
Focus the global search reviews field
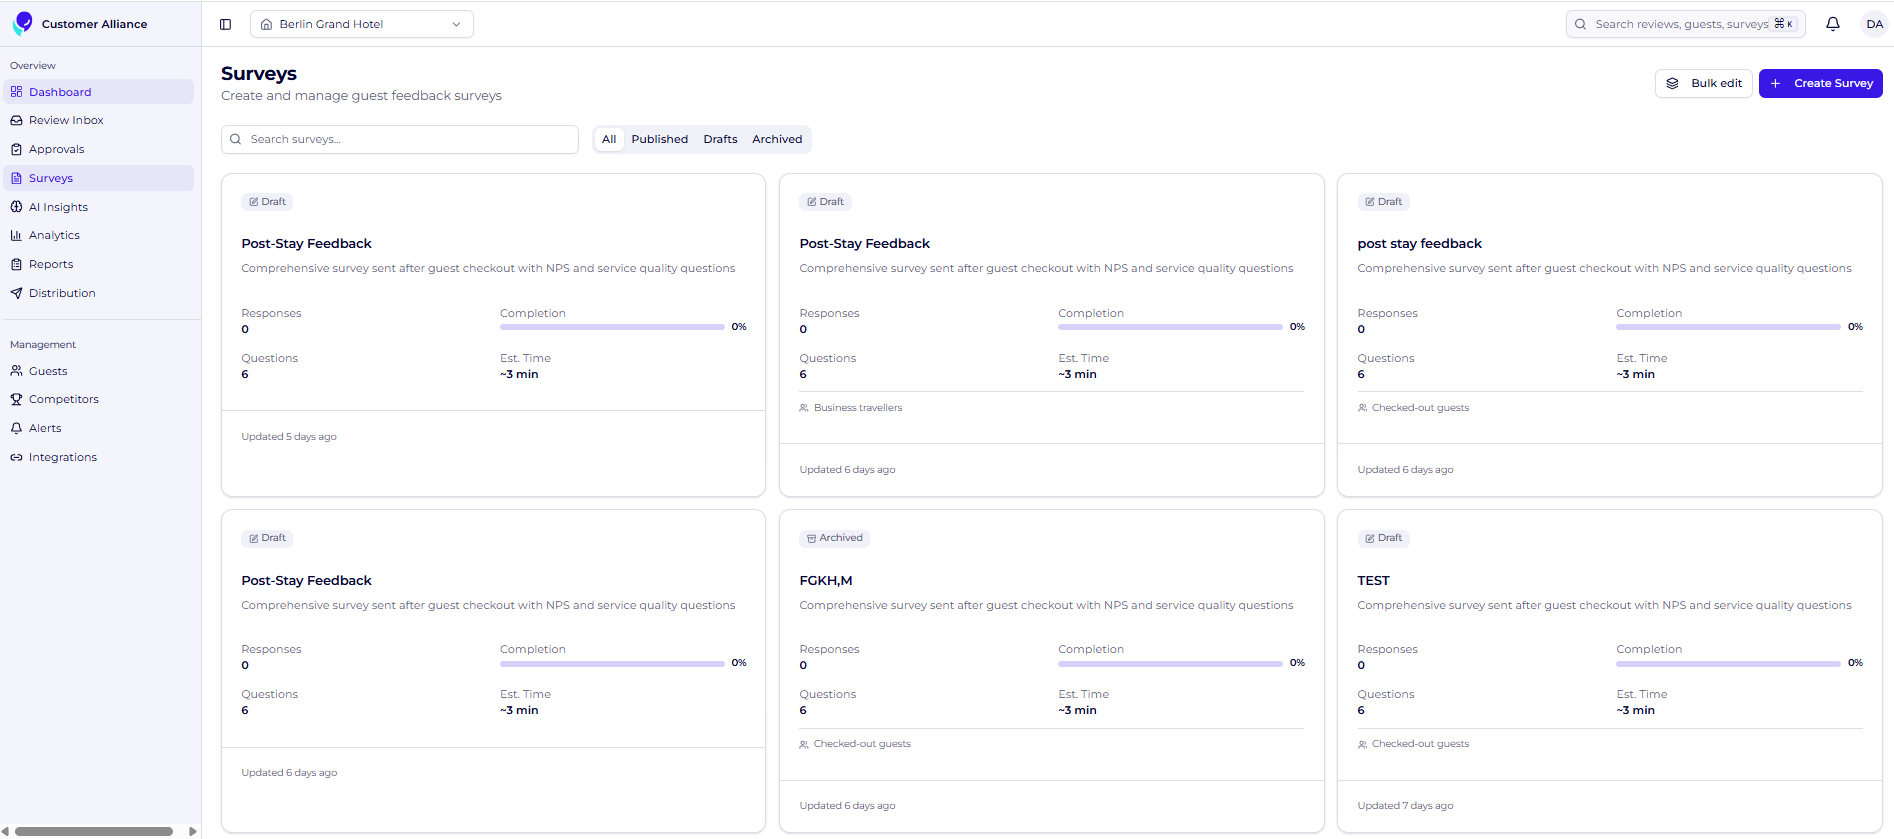tap(1685, 24)
